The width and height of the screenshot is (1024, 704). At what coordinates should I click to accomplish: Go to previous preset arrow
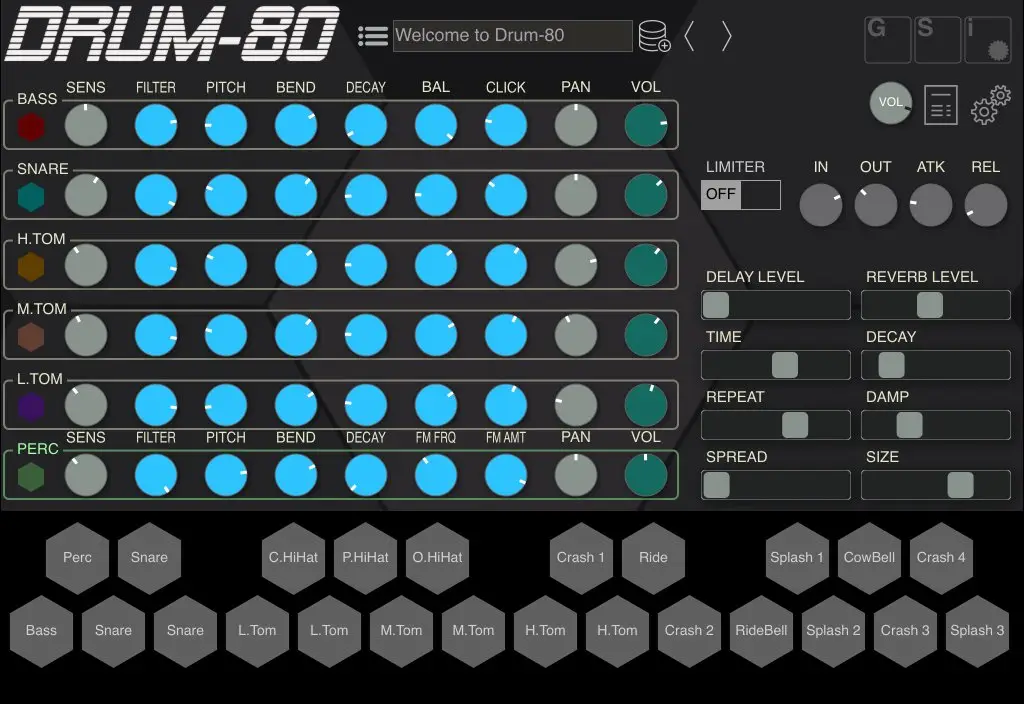pyautogui.click(x=689, y=36)
